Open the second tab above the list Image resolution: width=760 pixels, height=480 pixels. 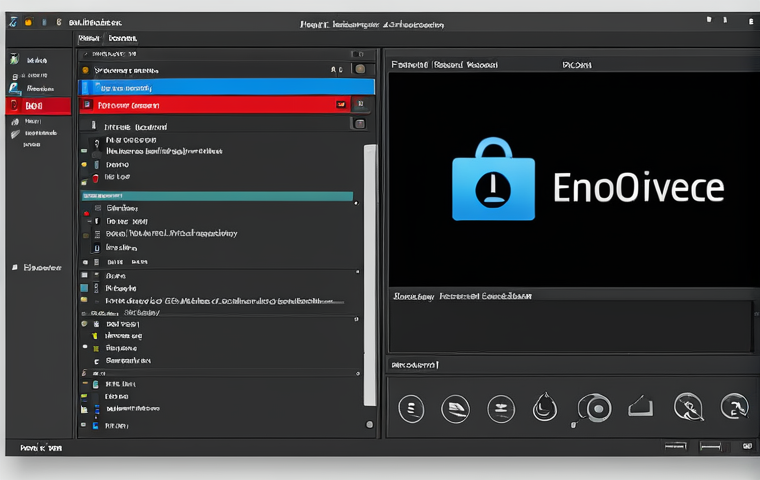[x=122, y=38]
